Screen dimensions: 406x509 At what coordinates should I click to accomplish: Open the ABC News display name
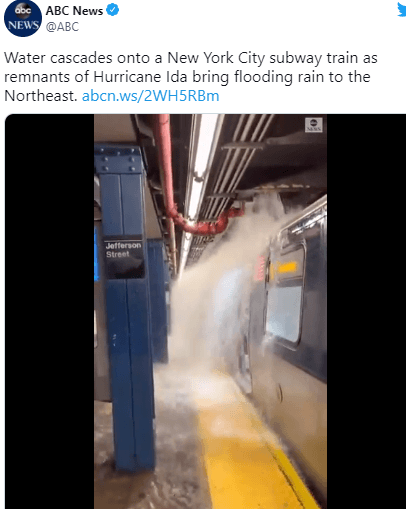point(74,11)
